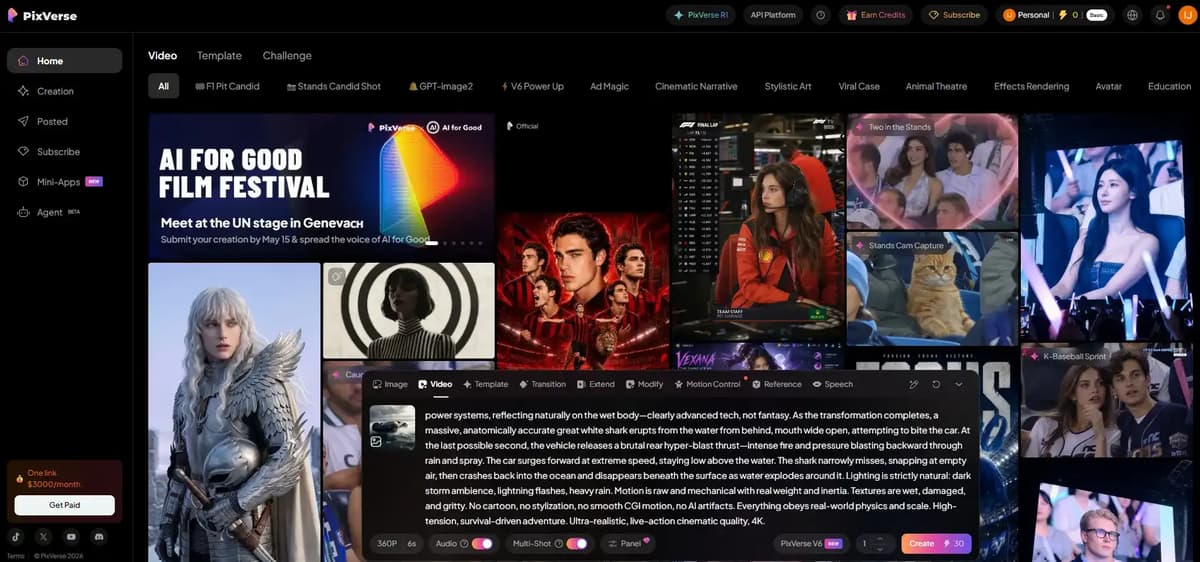Open the Terms link
This screenshot has width=1200, height=562.
click(15, 556)
